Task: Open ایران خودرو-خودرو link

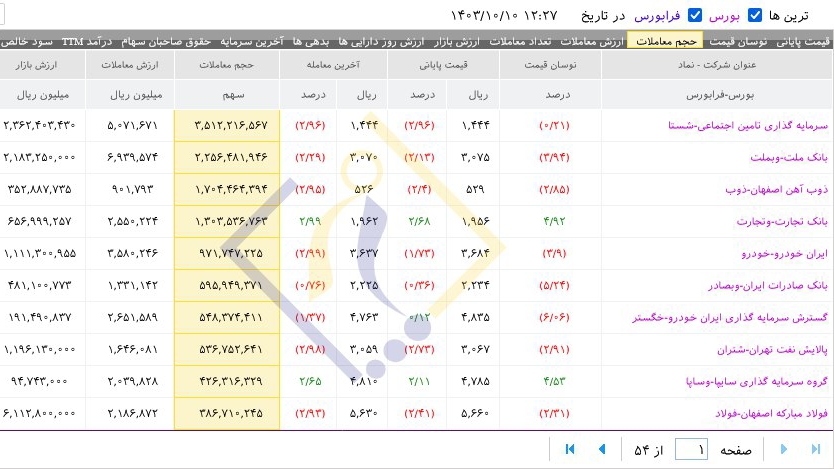Action: click(785, 254)
